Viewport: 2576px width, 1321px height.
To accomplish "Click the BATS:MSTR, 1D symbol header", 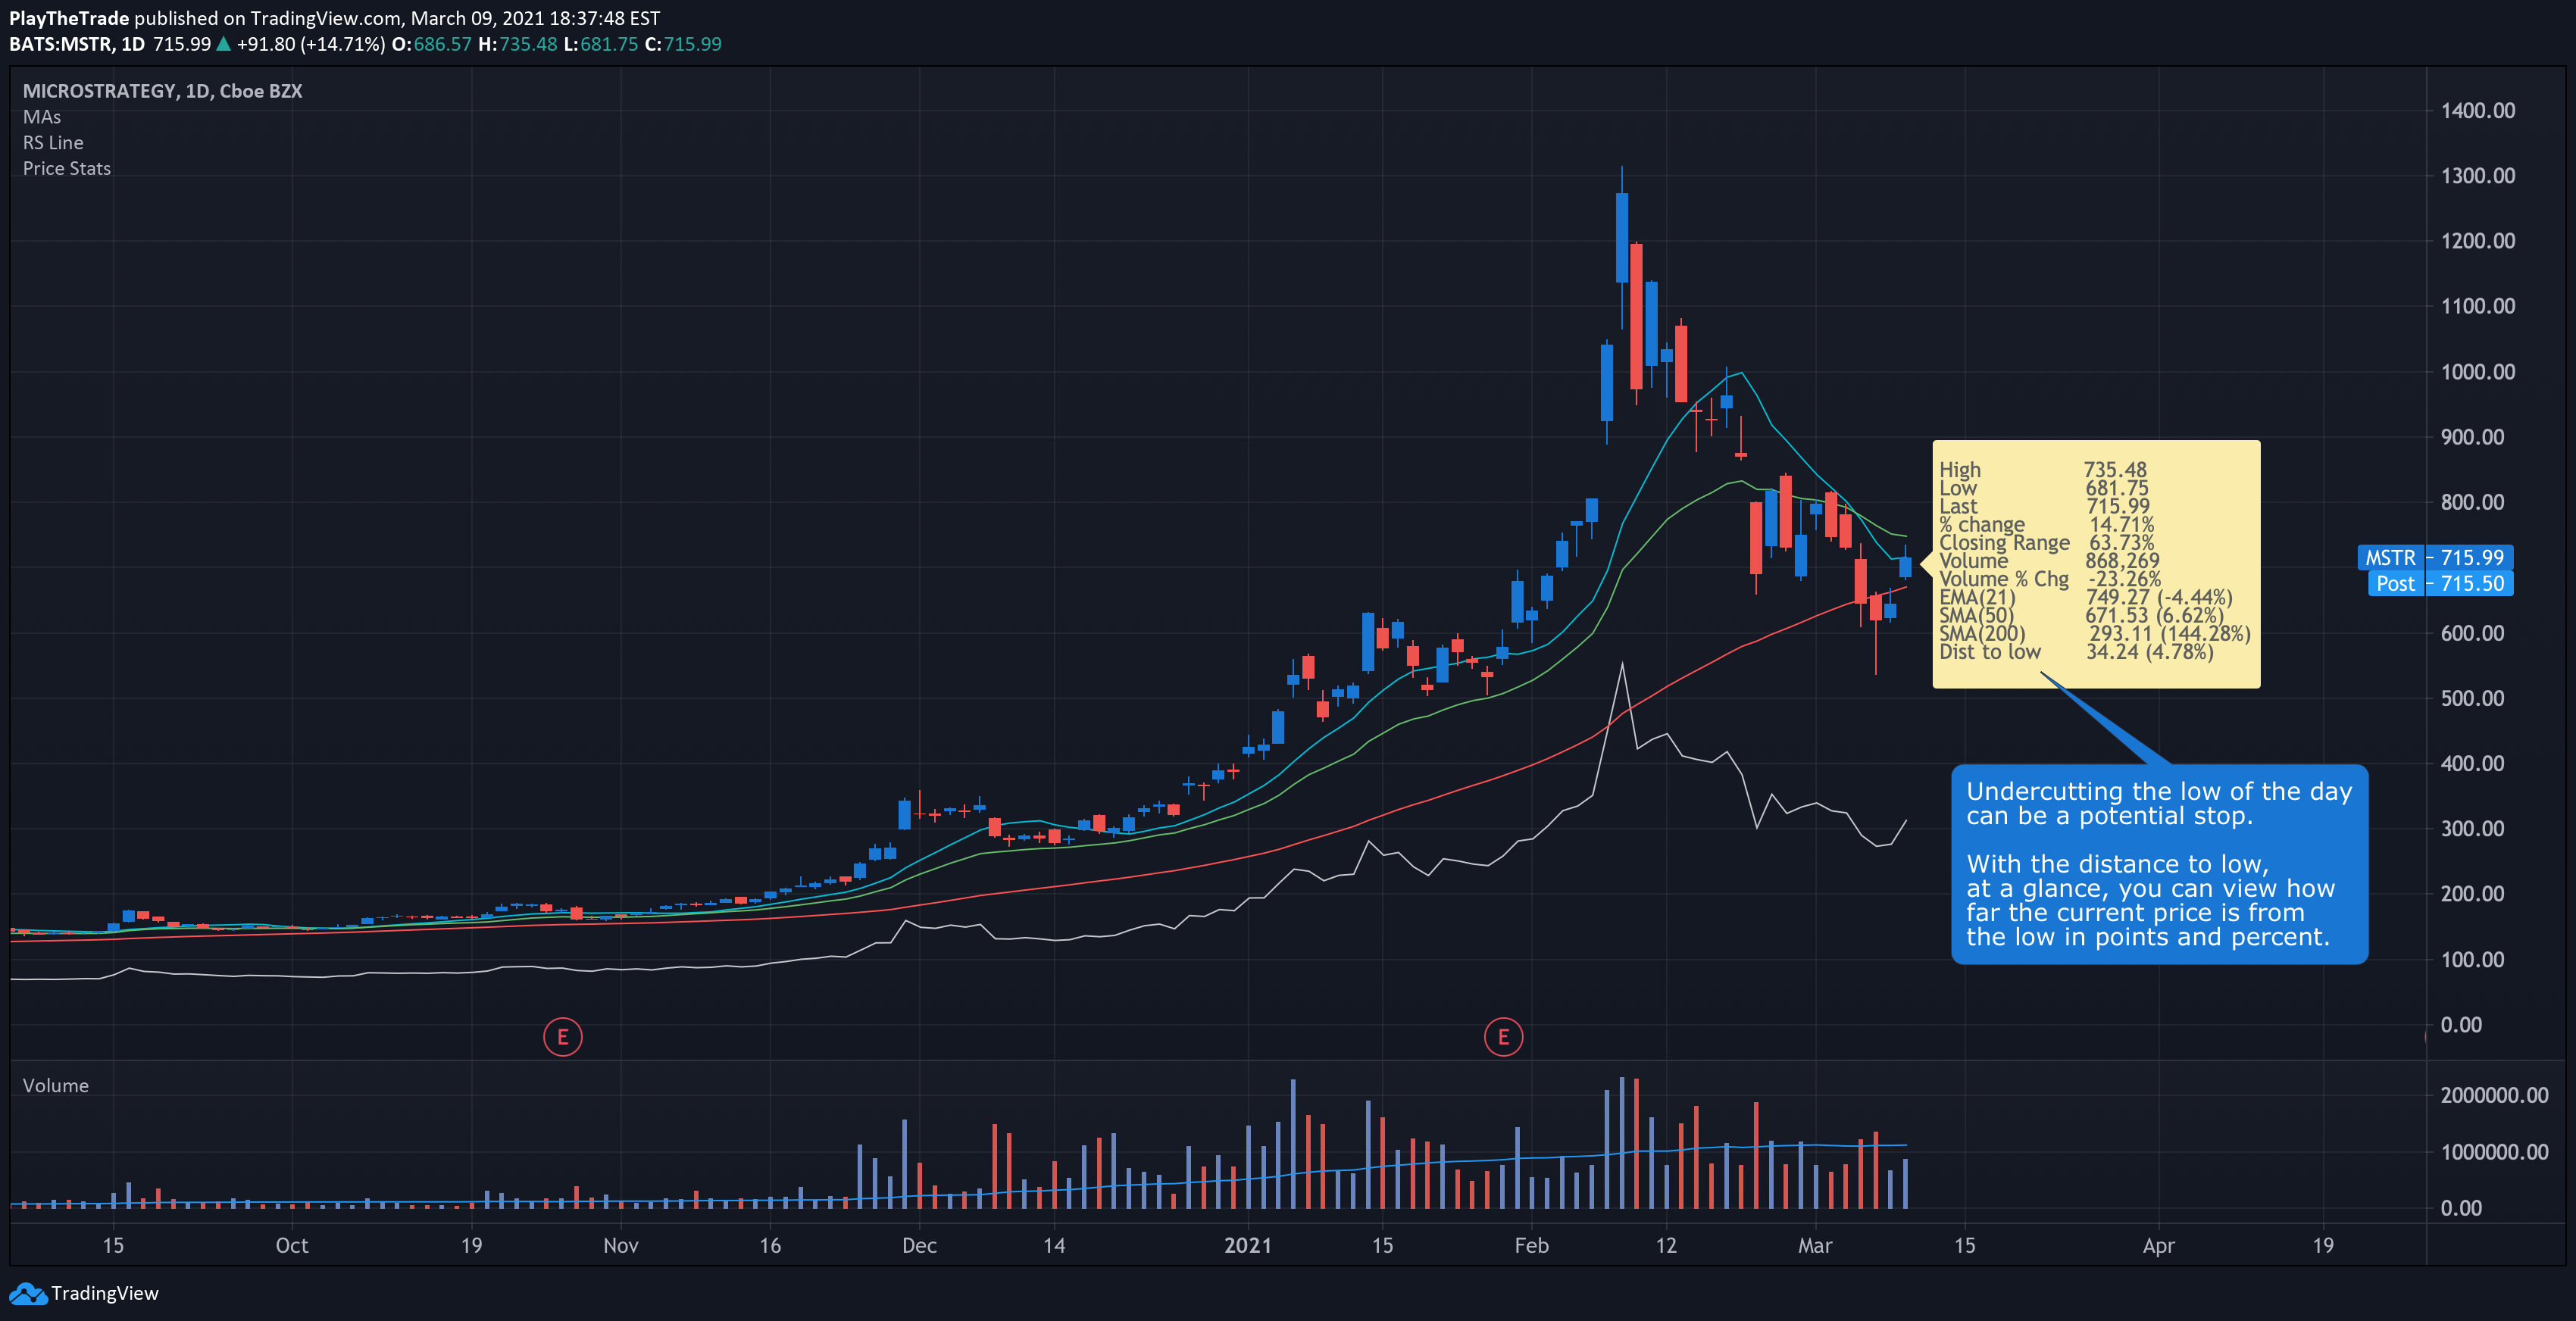I will (77, 44).
